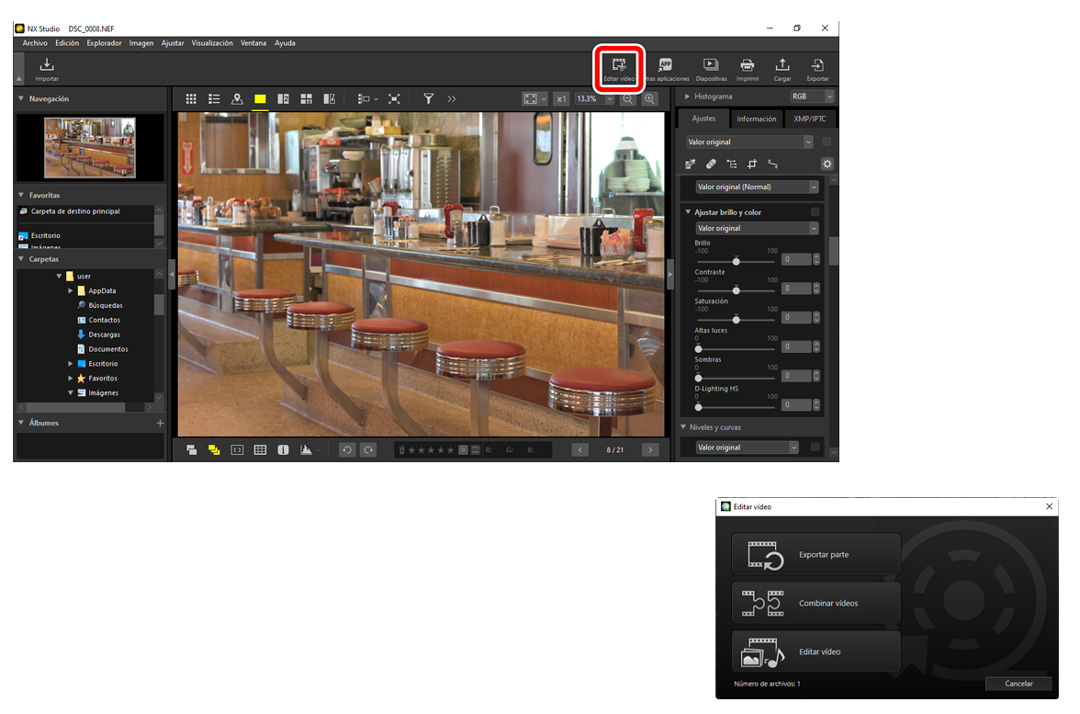Toggle the image information overlay icon
Viewport: 1080px width, 714px height.
point(283,450)
